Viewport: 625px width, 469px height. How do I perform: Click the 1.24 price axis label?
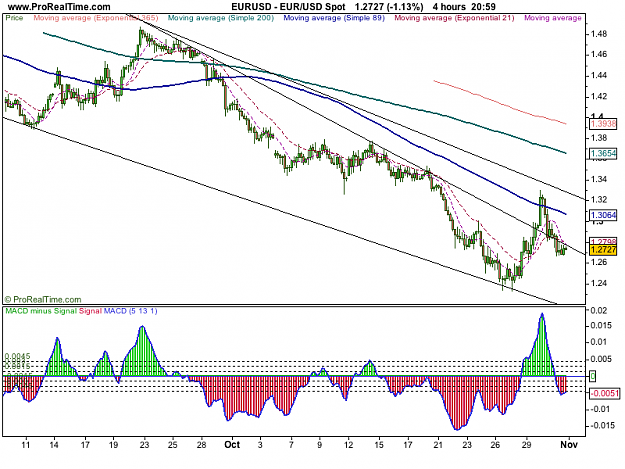[x=599, y=283]
